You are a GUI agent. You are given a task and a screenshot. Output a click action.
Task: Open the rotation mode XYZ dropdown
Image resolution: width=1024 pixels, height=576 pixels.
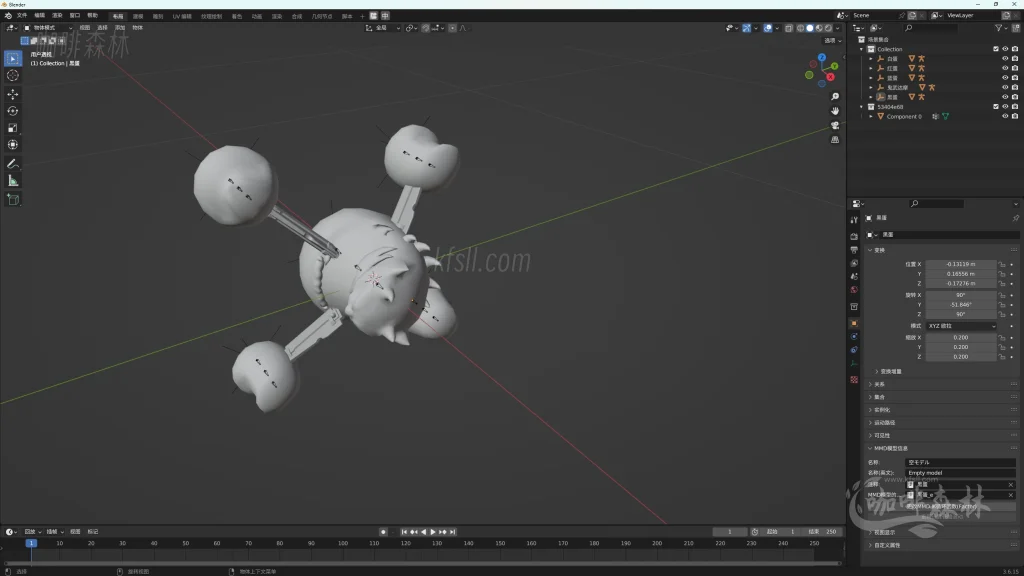tap(960, 326)
